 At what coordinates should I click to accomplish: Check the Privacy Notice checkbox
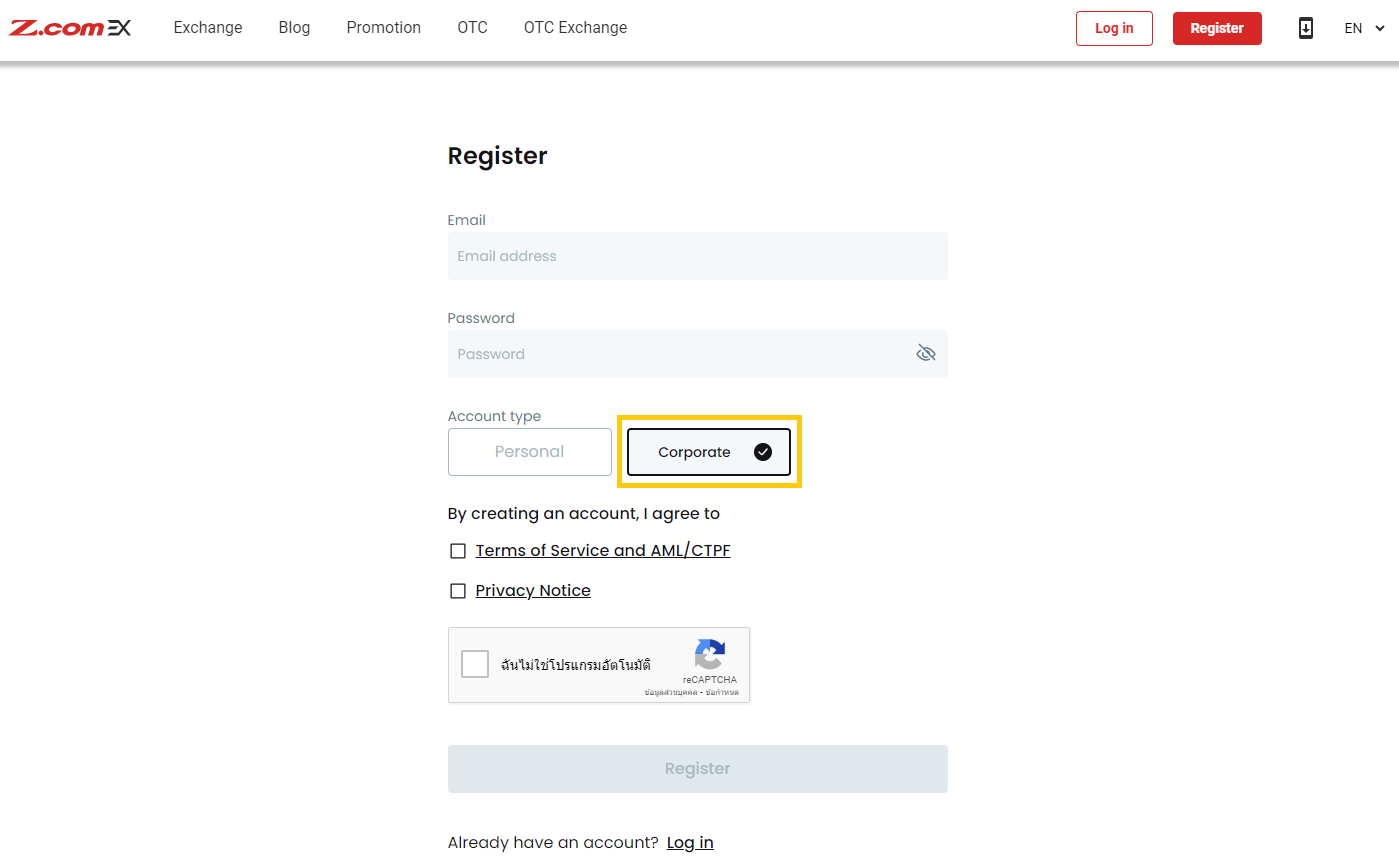(x=458, y=590)
